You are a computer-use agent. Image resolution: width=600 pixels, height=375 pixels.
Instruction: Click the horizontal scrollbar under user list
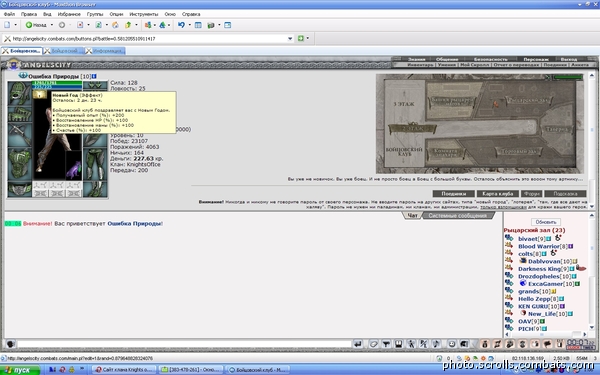[x=546, y=334]
